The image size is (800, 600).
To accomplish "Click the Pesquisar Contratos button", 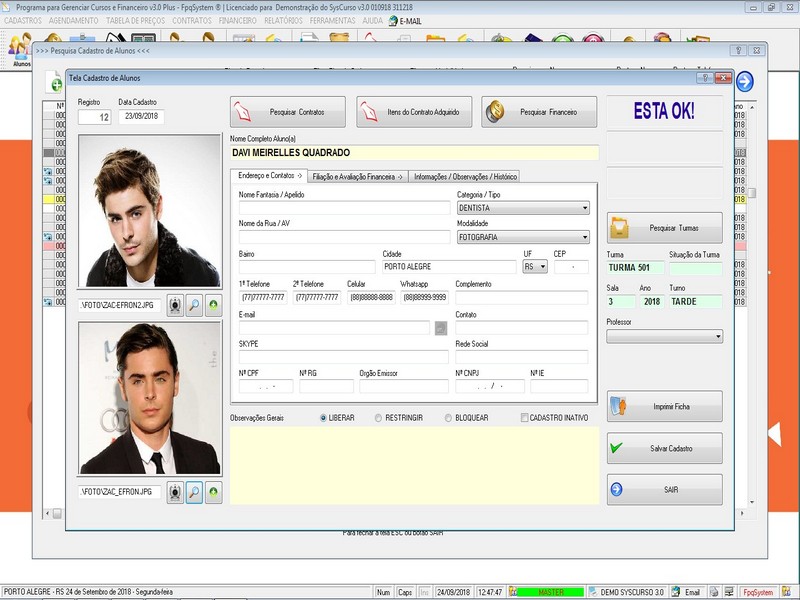I will point(288,112).
